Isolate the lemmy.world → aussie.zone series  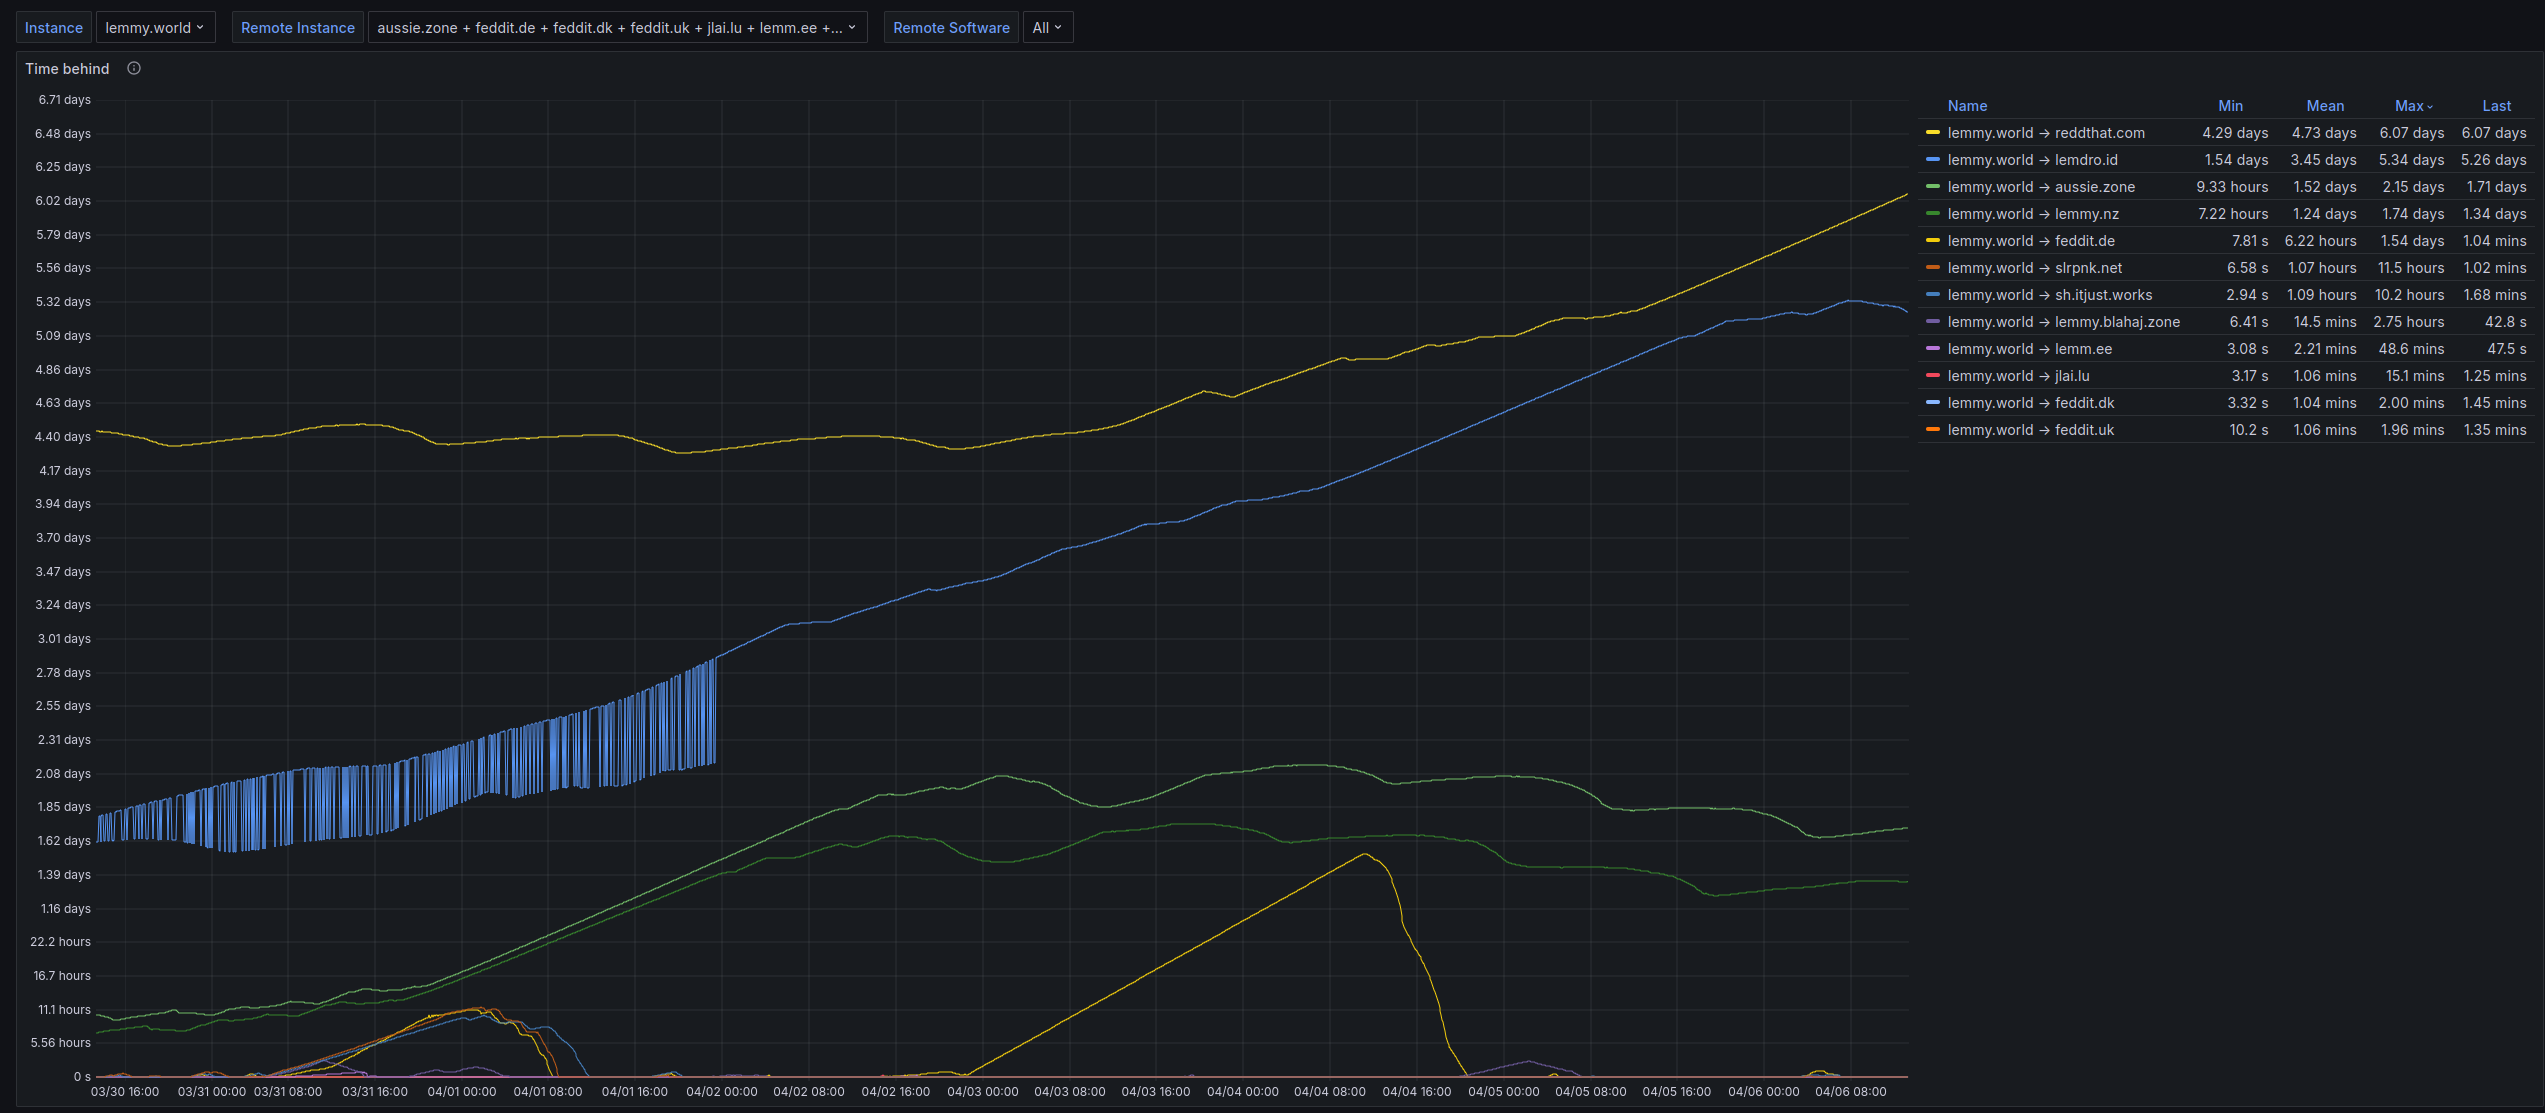[2041, 187]
